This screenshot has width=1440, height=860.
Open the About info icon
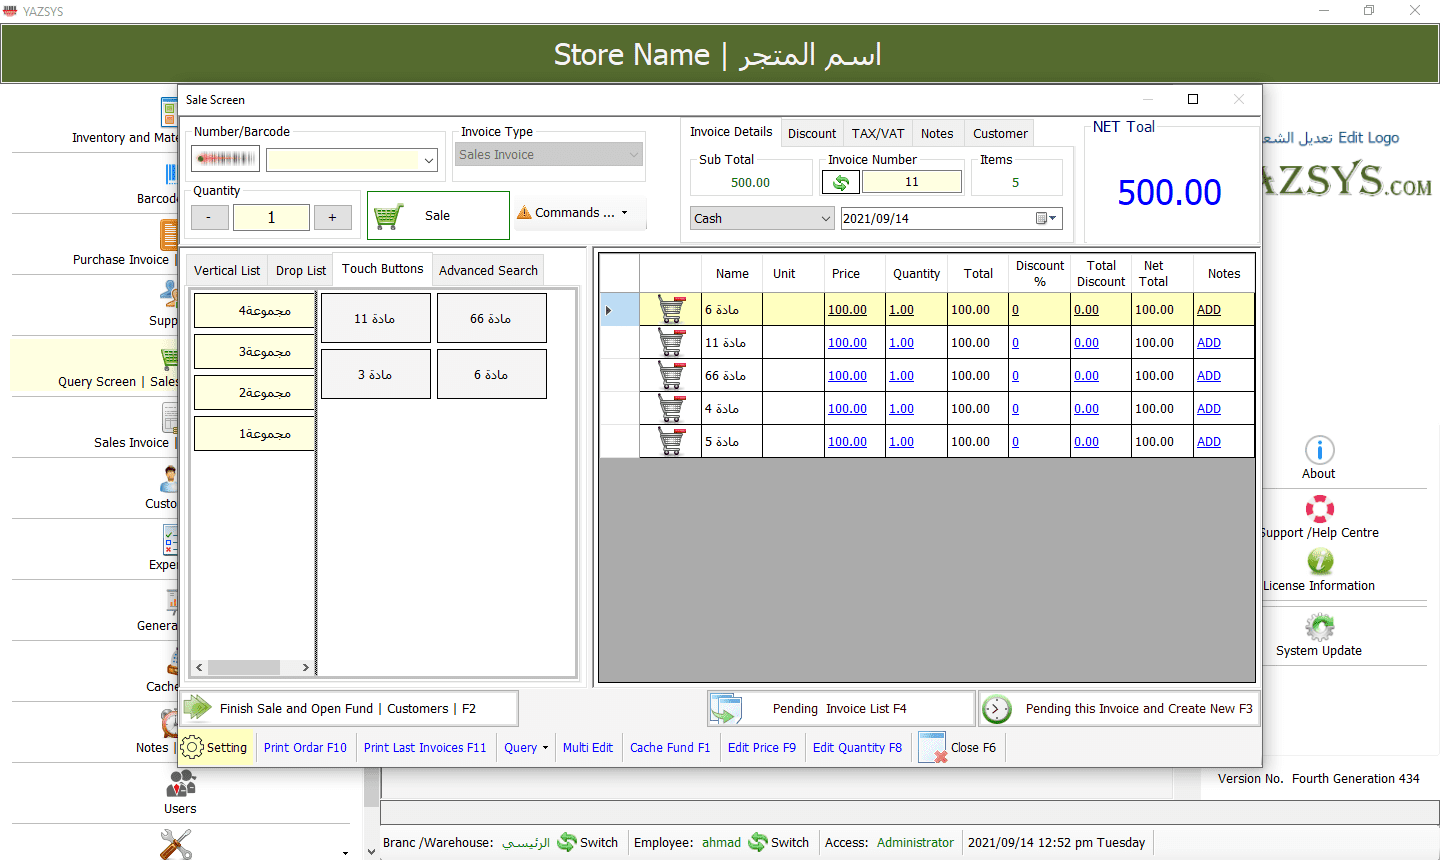point(1319,450)
